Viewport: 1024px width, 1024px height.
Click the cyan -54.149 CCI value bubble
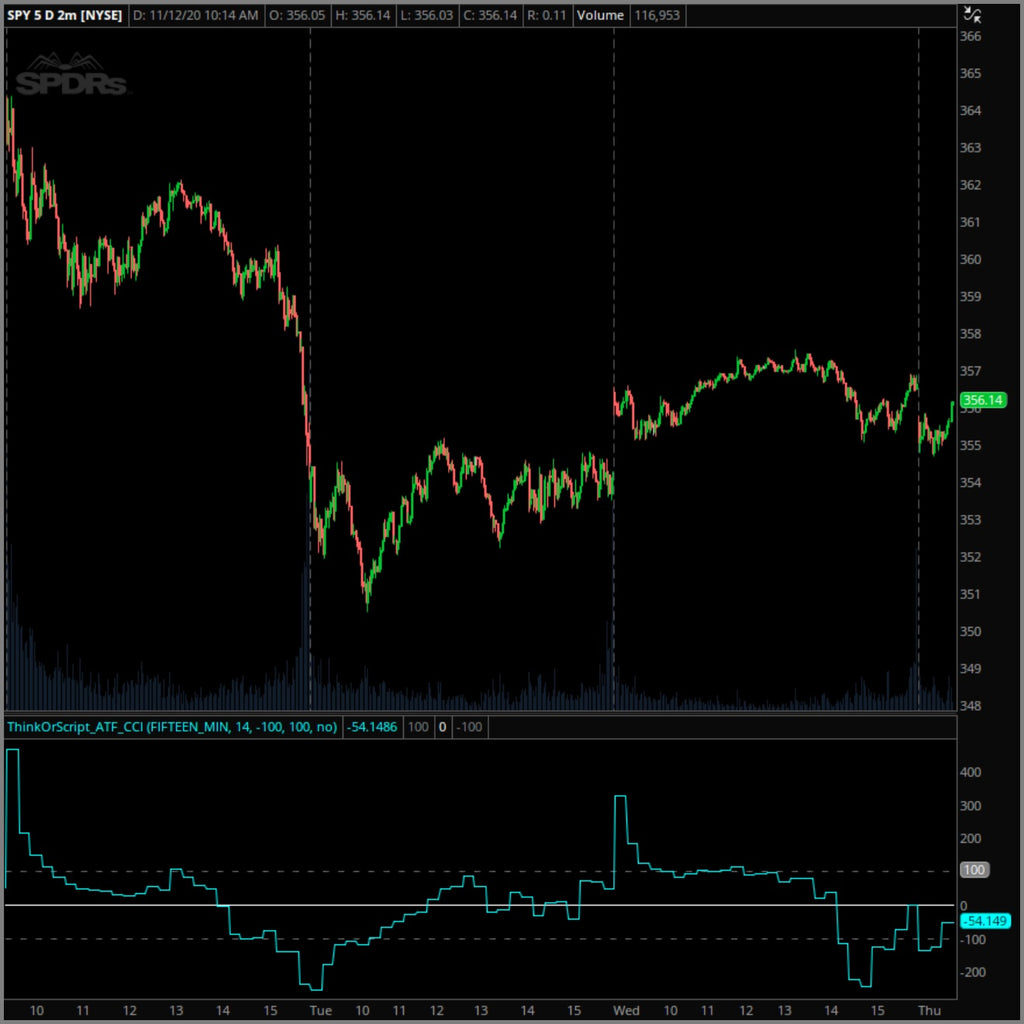(x=986, y=921)
